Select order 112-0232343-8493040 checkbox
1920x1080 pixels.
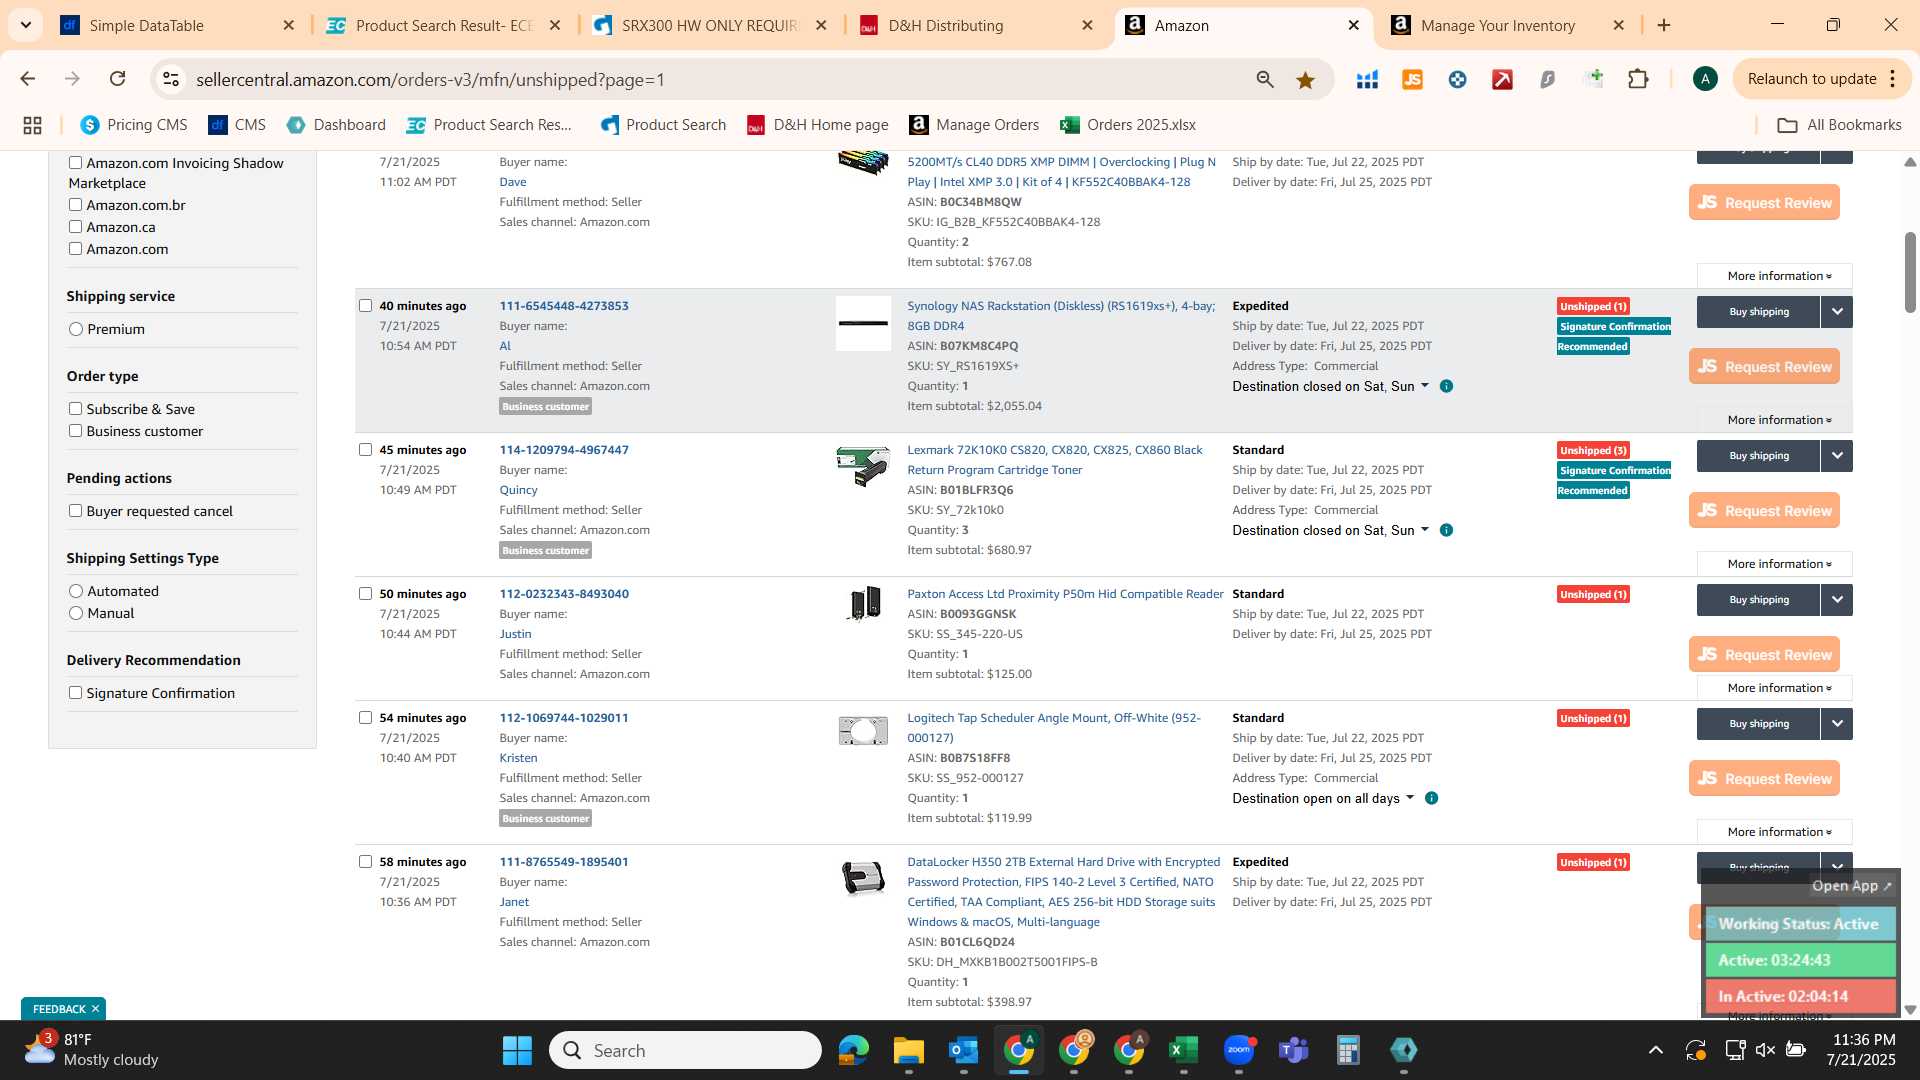tap(365, 594)
